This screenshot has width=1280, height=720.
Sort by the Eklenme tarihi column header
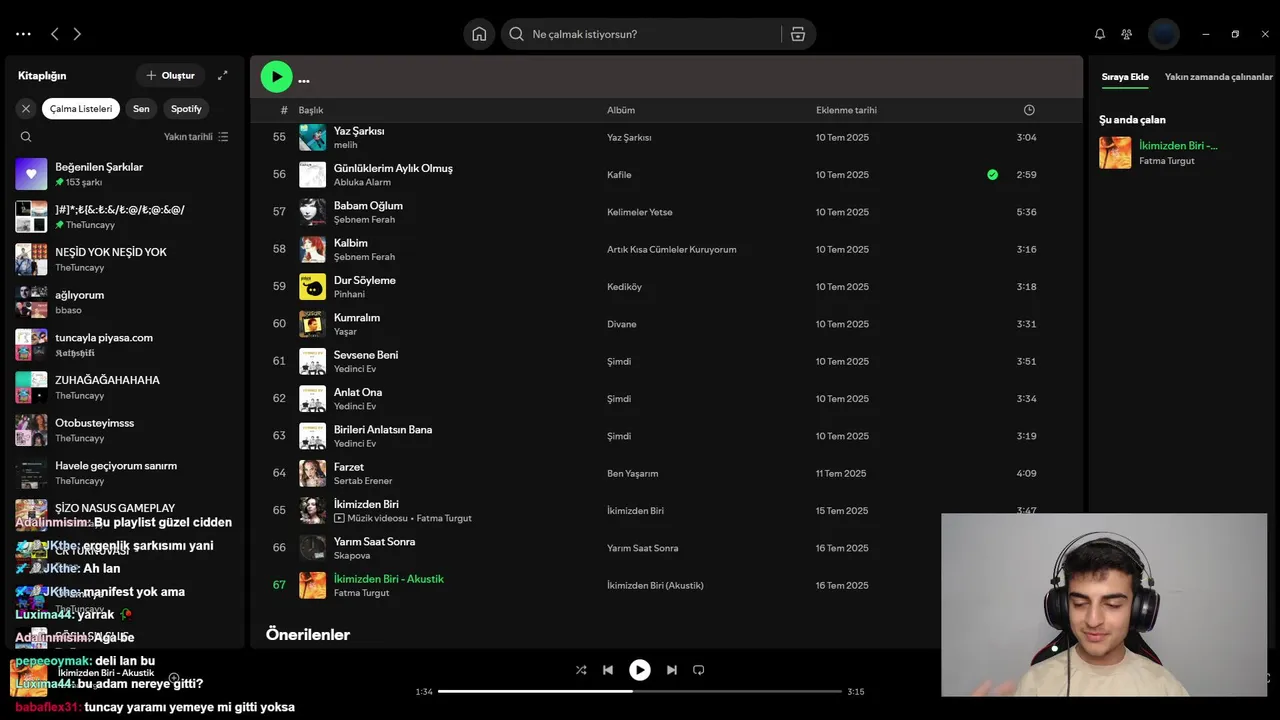point(846,110)
